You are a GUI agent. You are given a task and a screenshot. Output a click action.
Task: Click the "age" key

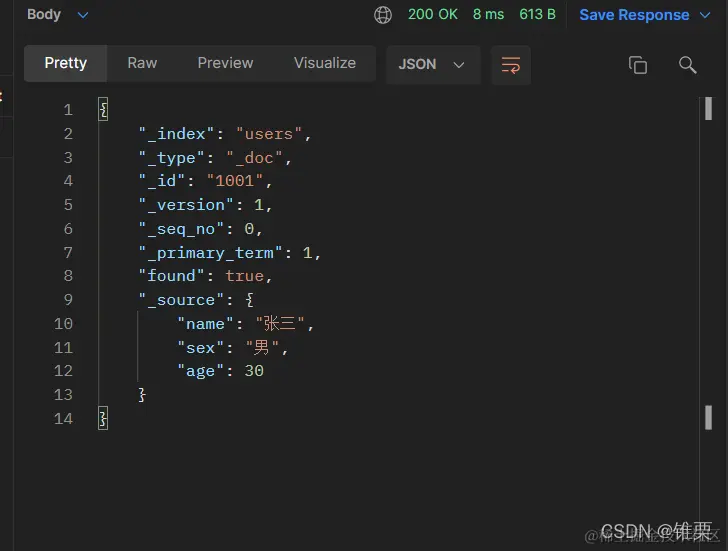click(201, 371)
